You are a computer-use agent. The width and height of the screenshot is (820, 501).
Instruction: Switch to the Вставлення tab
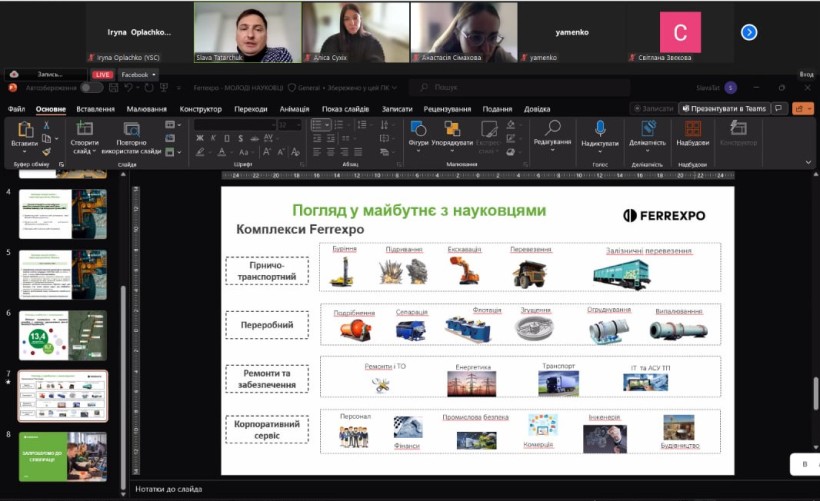pyautogui.click(x=95, y=109)
